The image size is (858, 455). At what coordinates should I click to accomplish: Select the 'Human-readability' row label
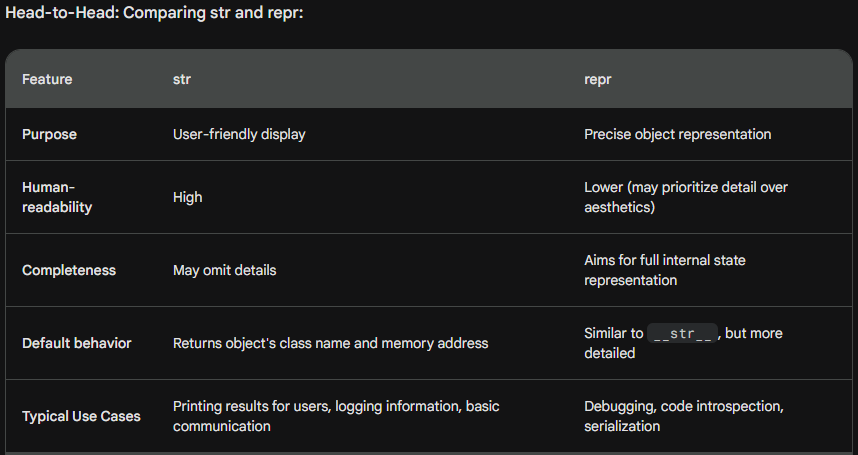point(55,197)
